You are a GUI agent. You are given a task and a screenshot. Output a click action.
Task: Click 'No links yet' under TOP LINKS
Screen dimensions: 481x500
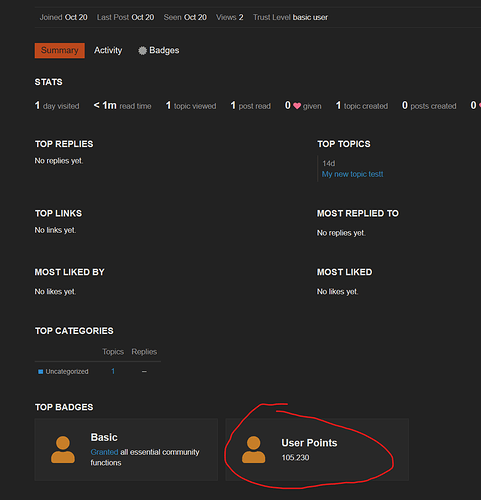pyautogui.click(x=55, y=230)
